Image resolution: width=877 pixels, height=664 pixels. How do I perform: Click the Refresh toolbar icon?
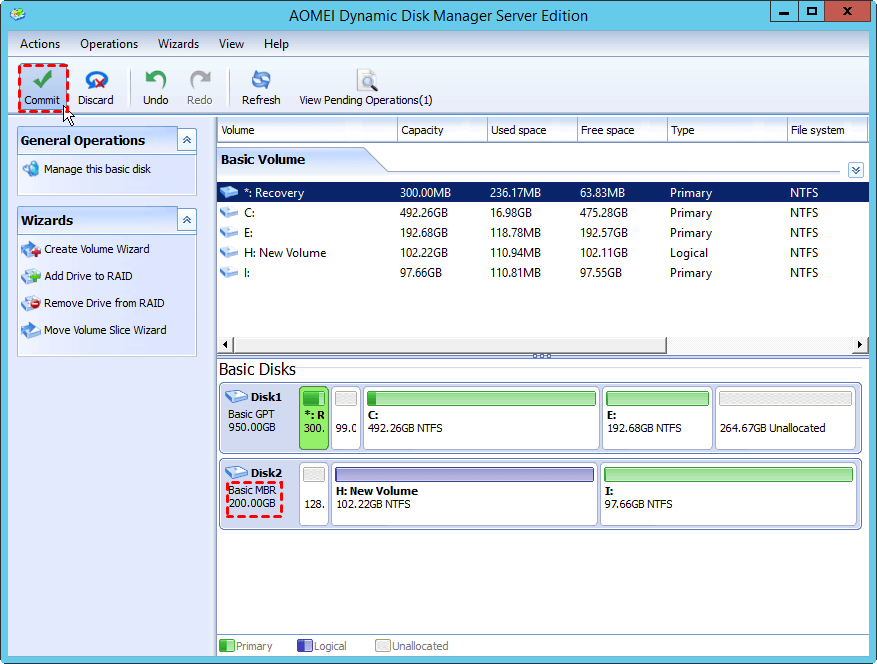coord(261,80)
